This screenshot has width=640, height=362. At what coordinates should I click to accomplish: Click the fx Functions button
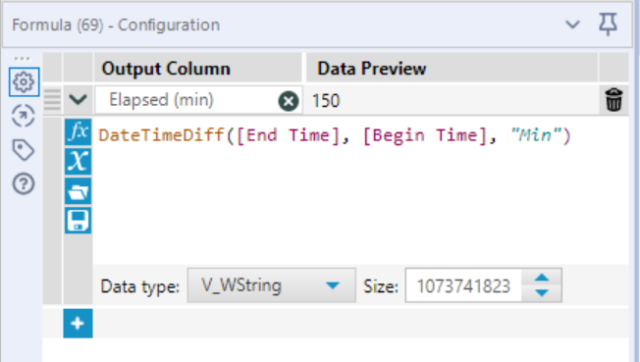tap(78, 132)
